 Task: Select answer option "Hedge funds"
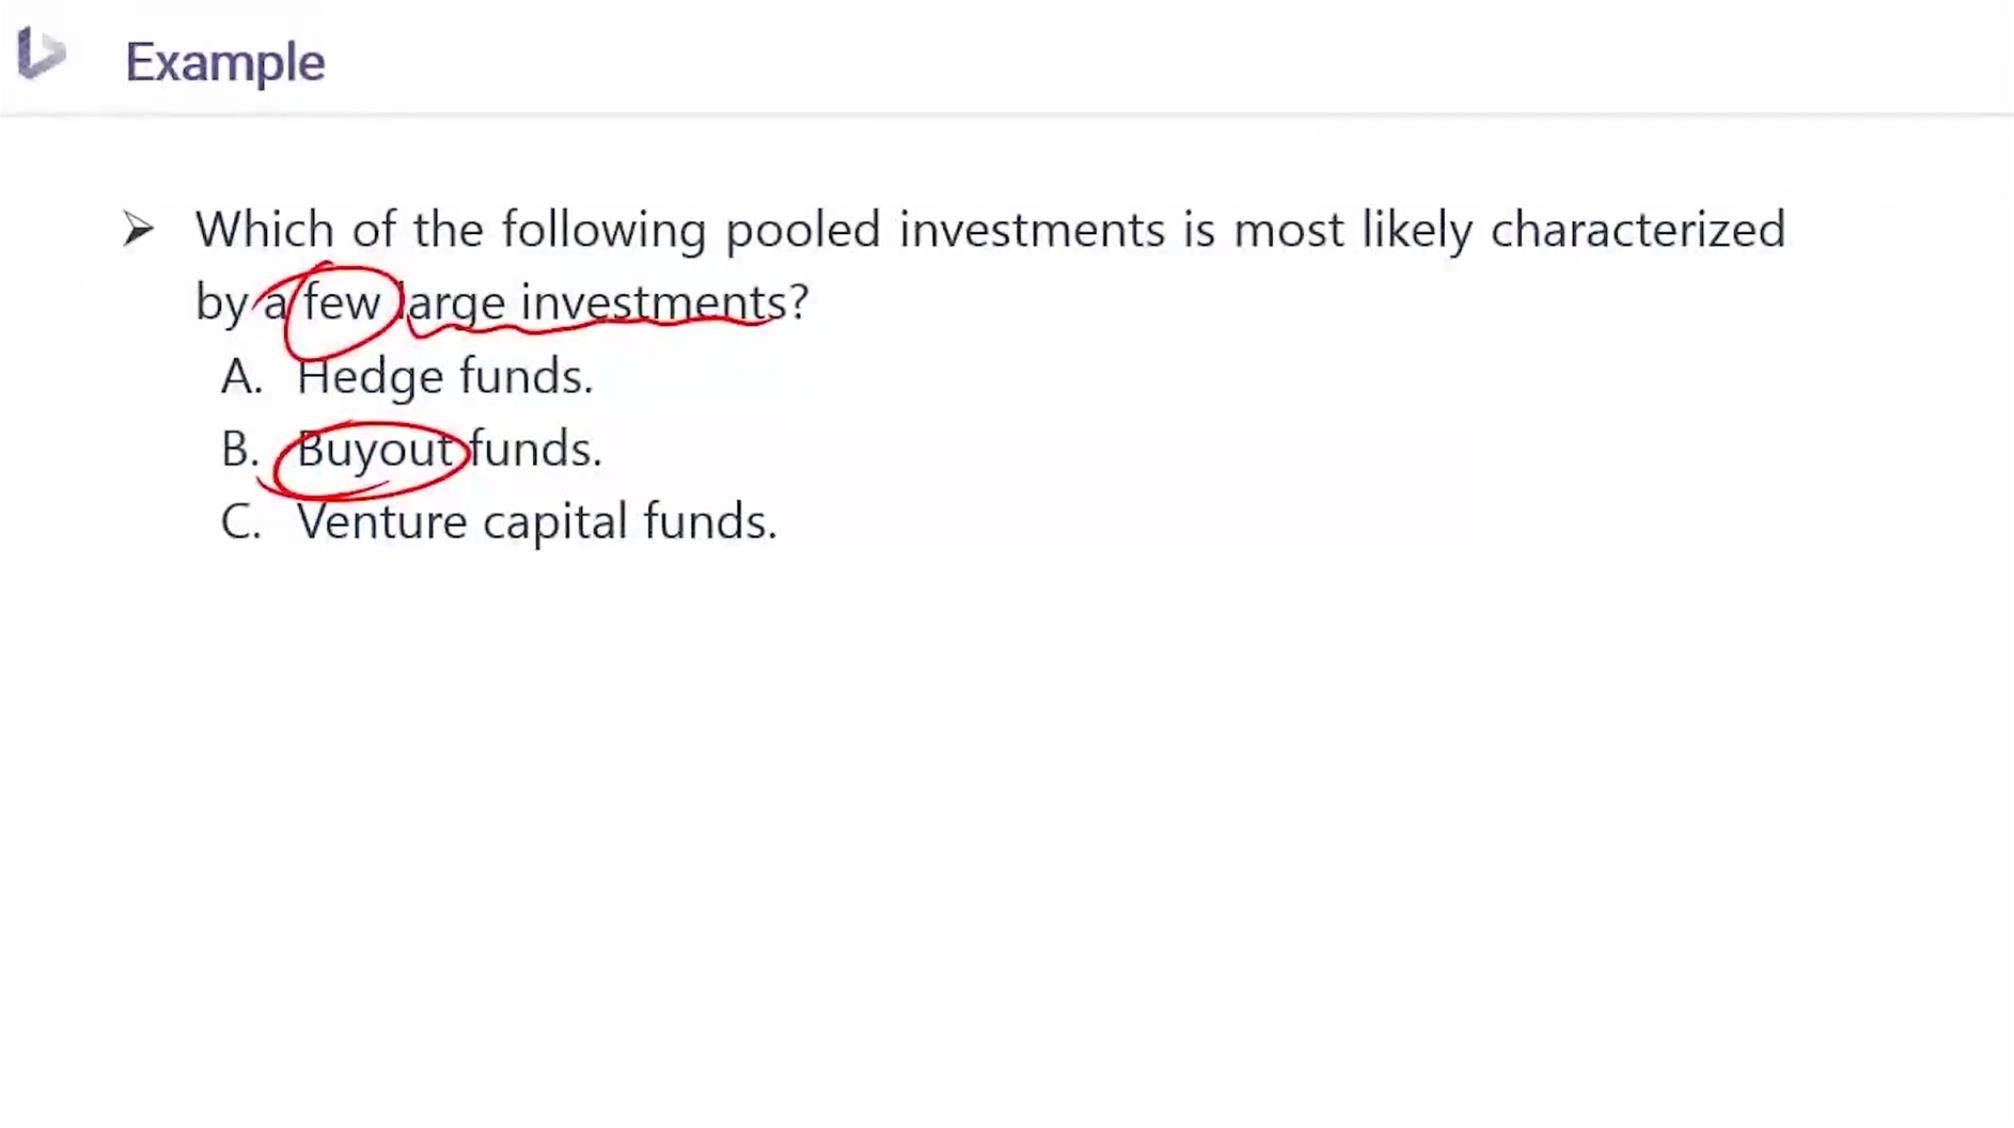[445, 377]
